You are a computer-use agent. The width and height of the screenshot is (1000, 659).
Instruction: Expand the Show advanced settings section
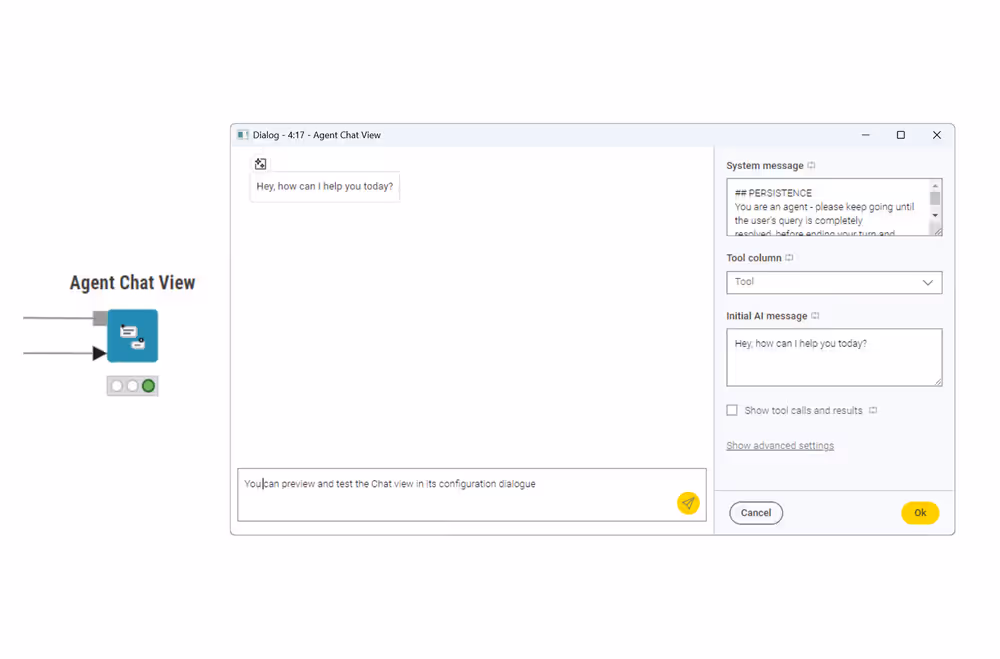[781, 445]
